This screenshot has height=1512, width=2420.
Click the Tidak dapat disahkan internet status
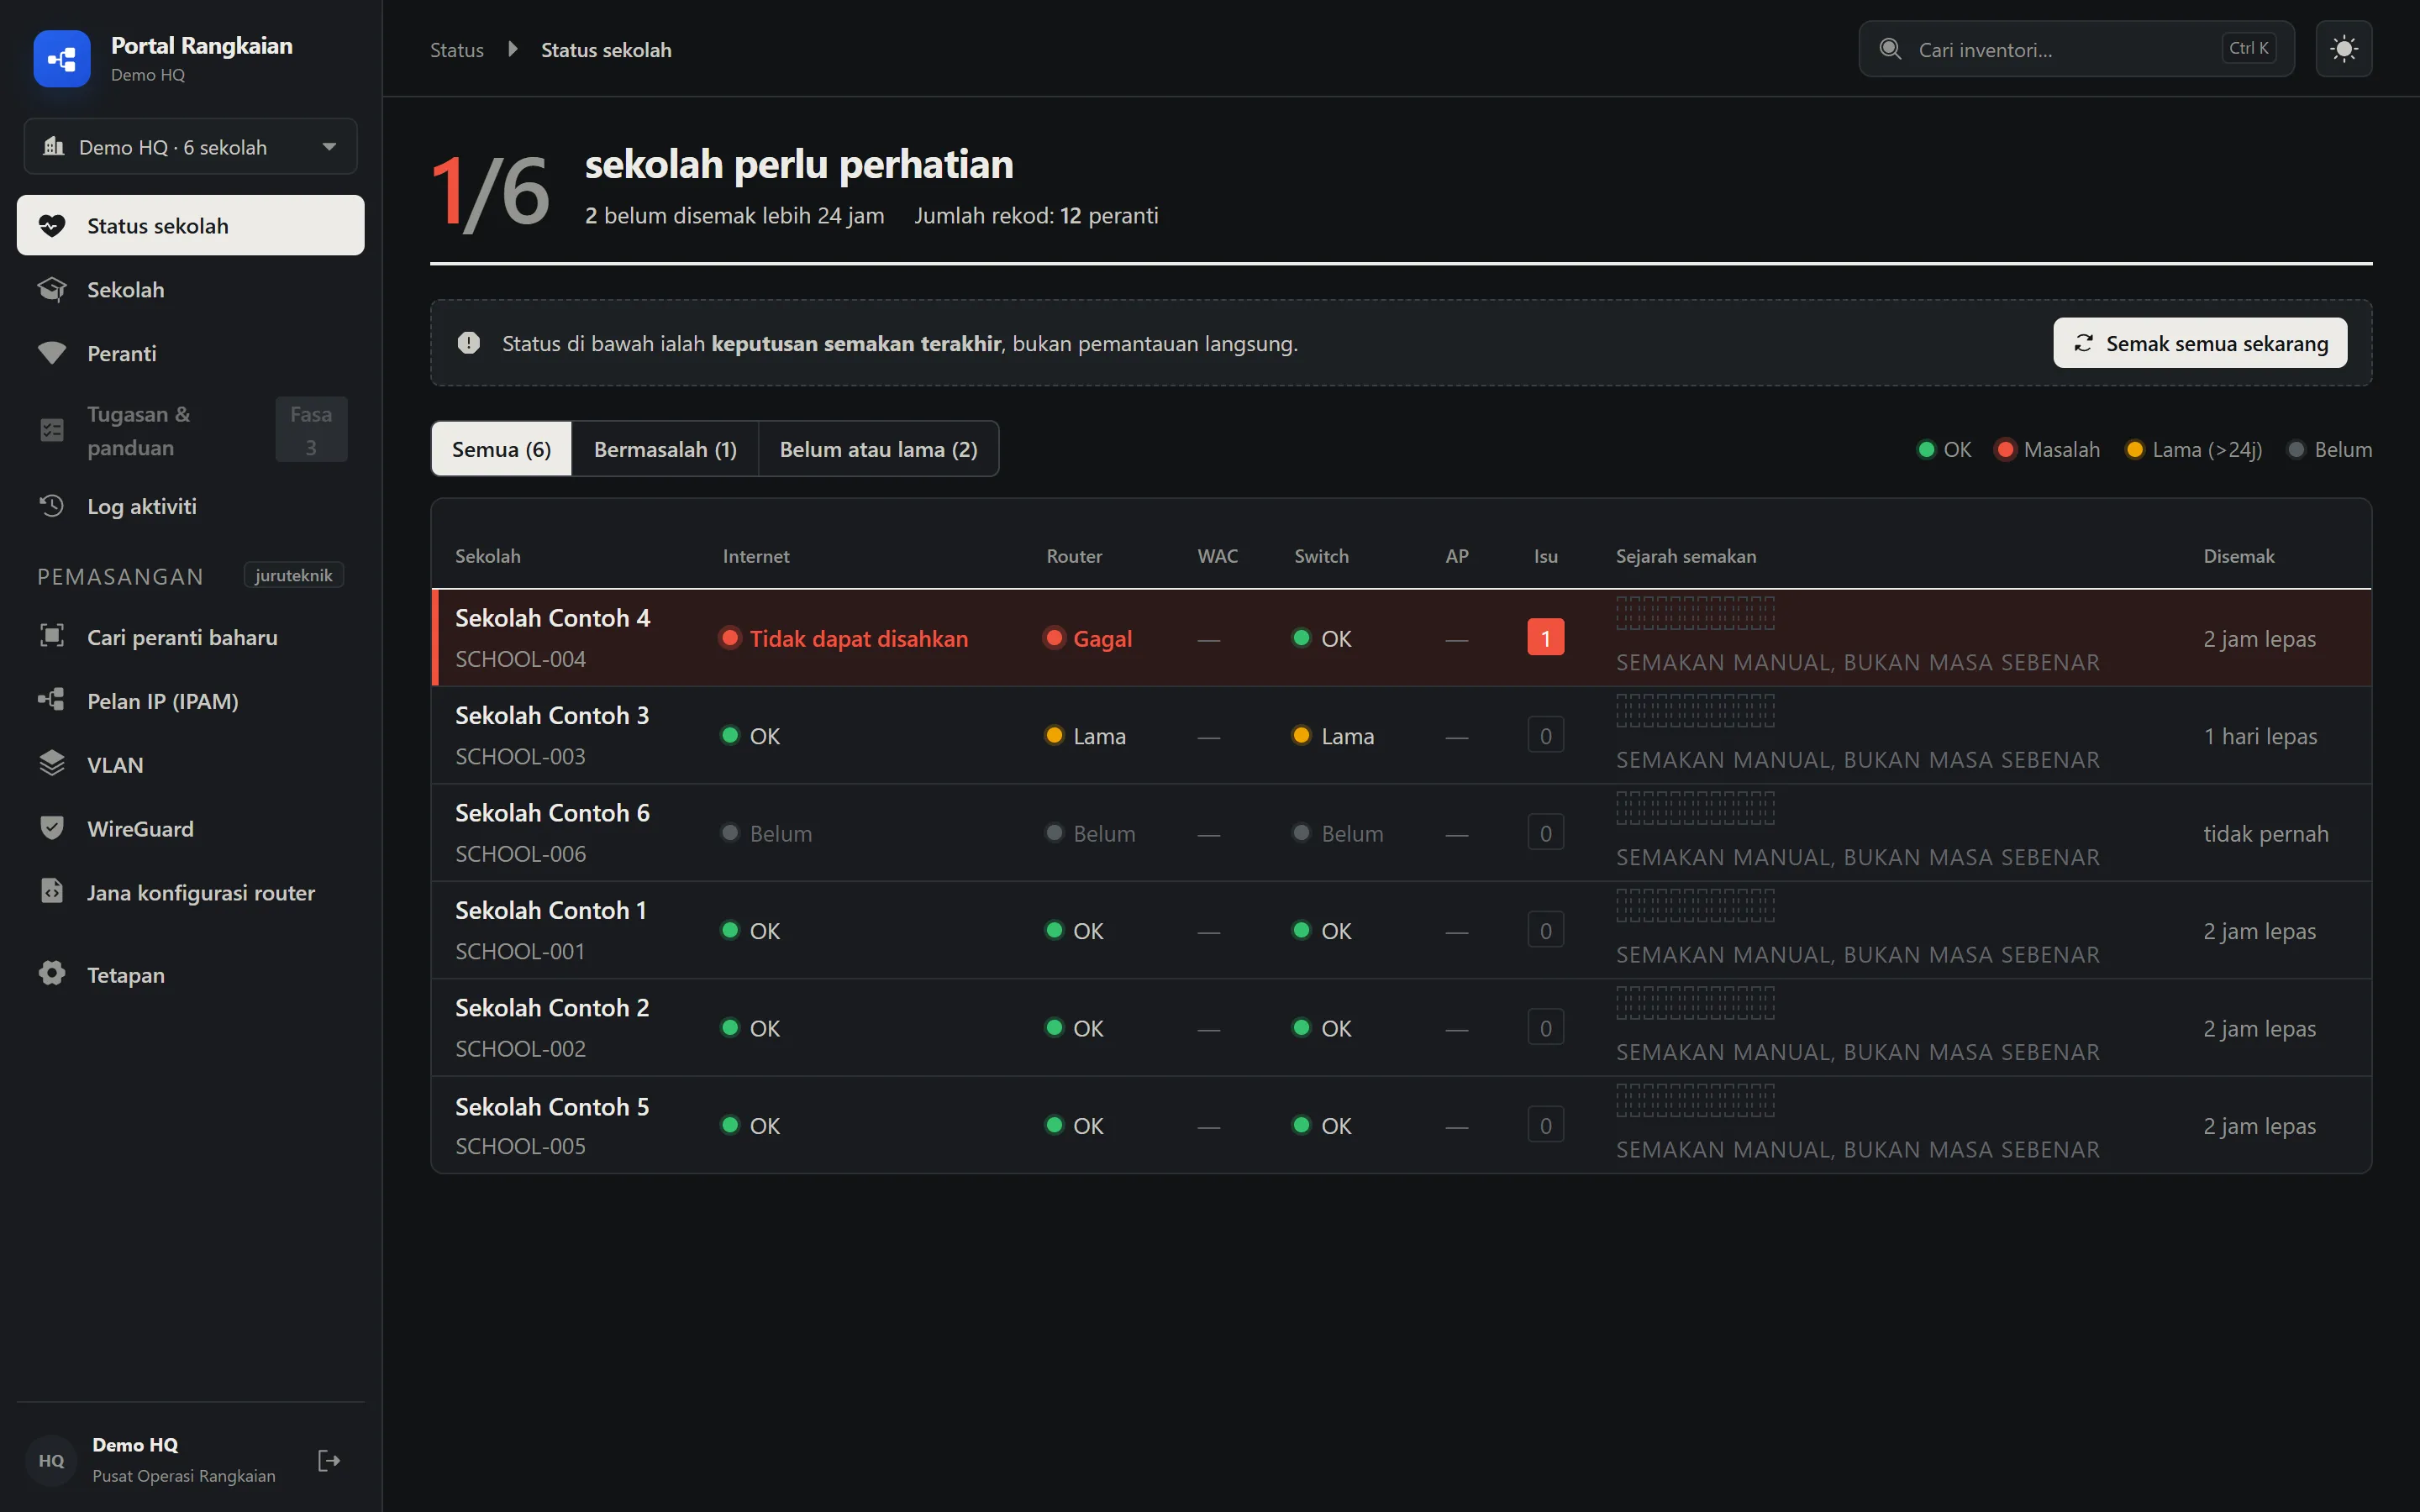coord(844,638)
